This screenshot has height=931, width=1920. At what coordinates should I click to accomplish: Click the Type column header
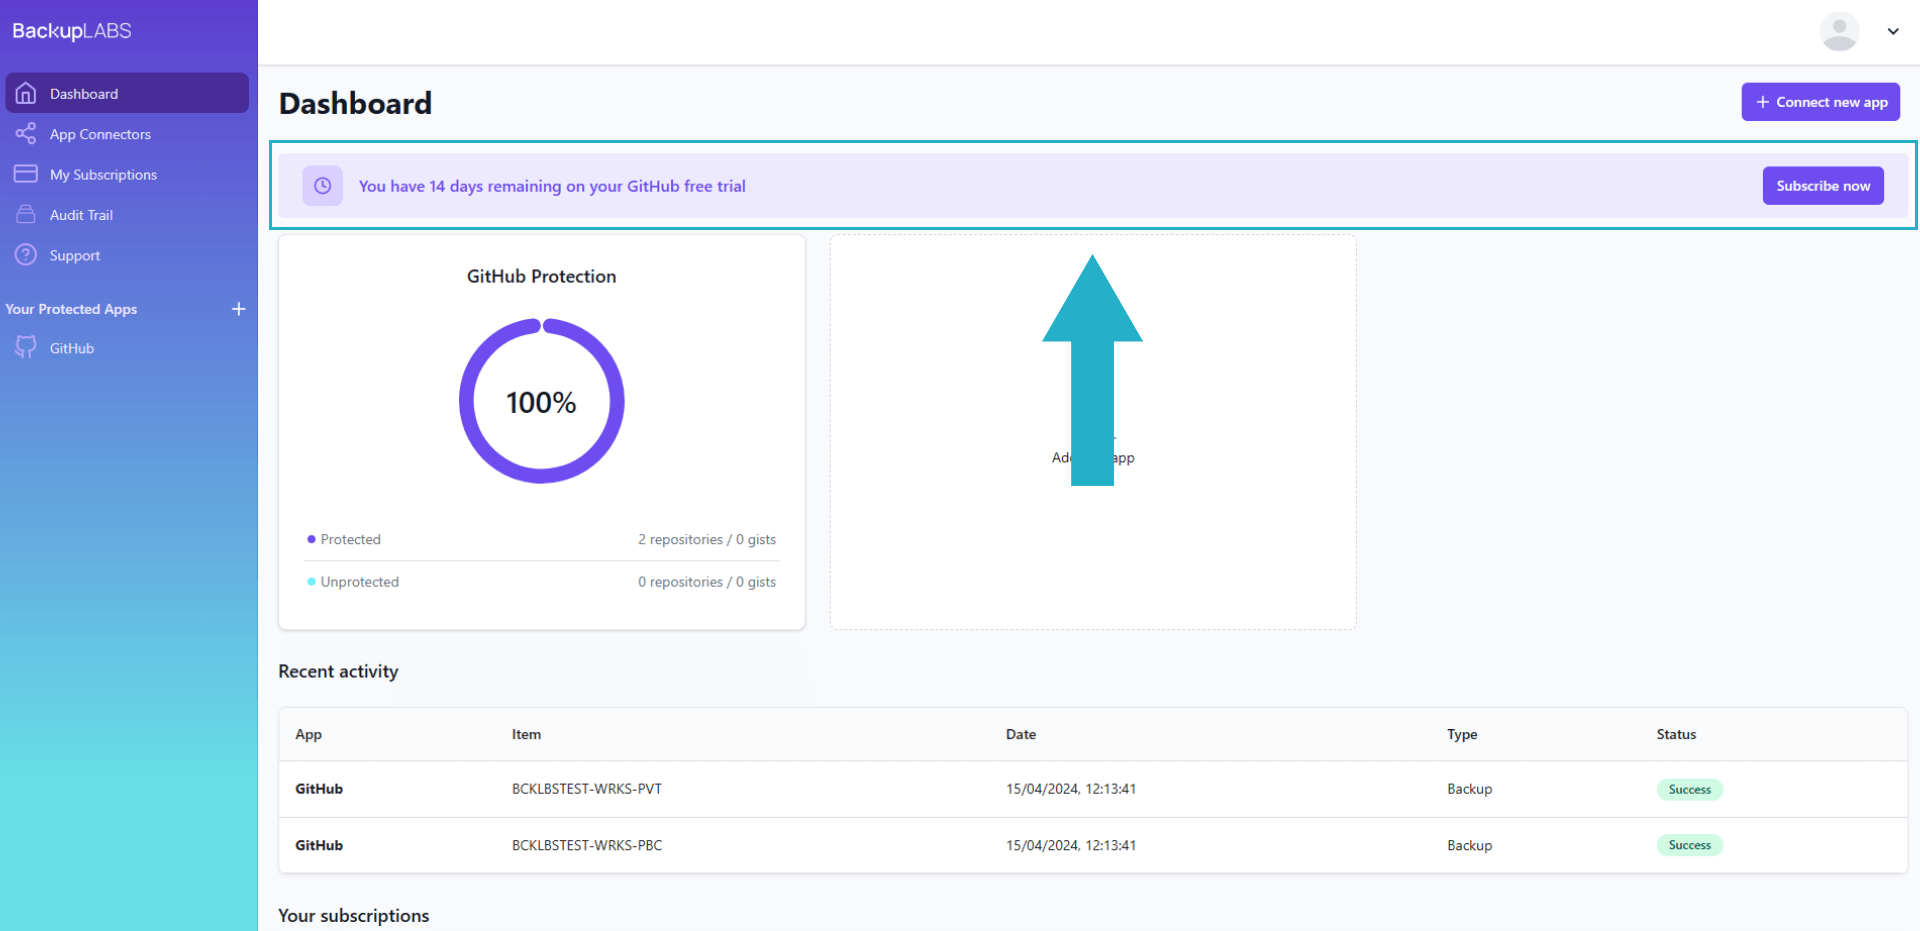point(1462,734)
